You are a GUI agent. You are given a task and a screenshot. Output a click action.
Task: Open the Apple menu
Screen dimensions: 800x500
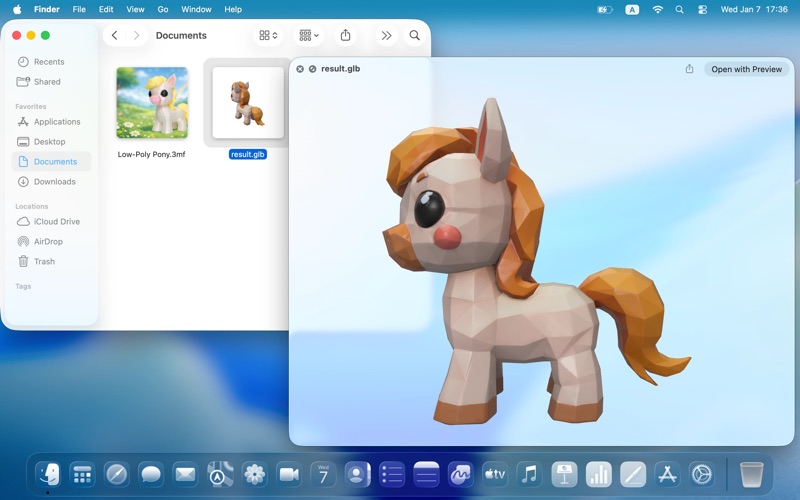17,9
